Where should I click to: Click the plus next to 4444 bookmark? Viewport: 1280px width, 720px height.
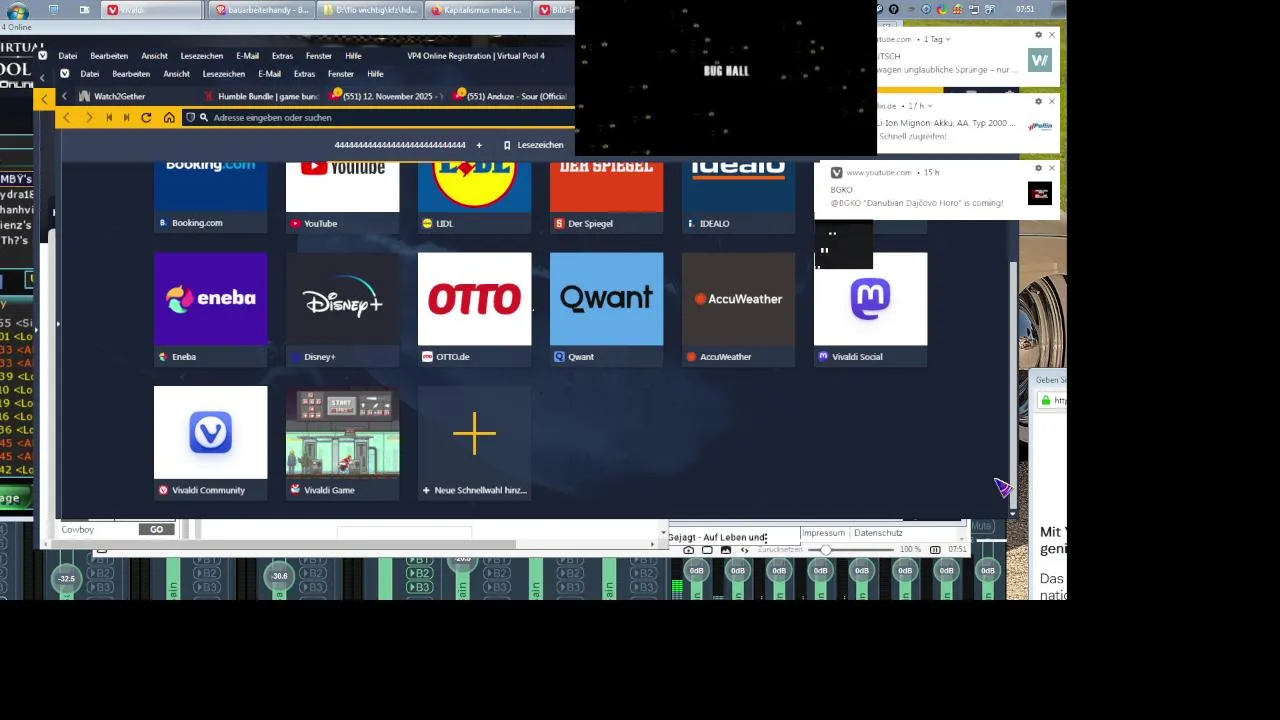pos(479,145)
